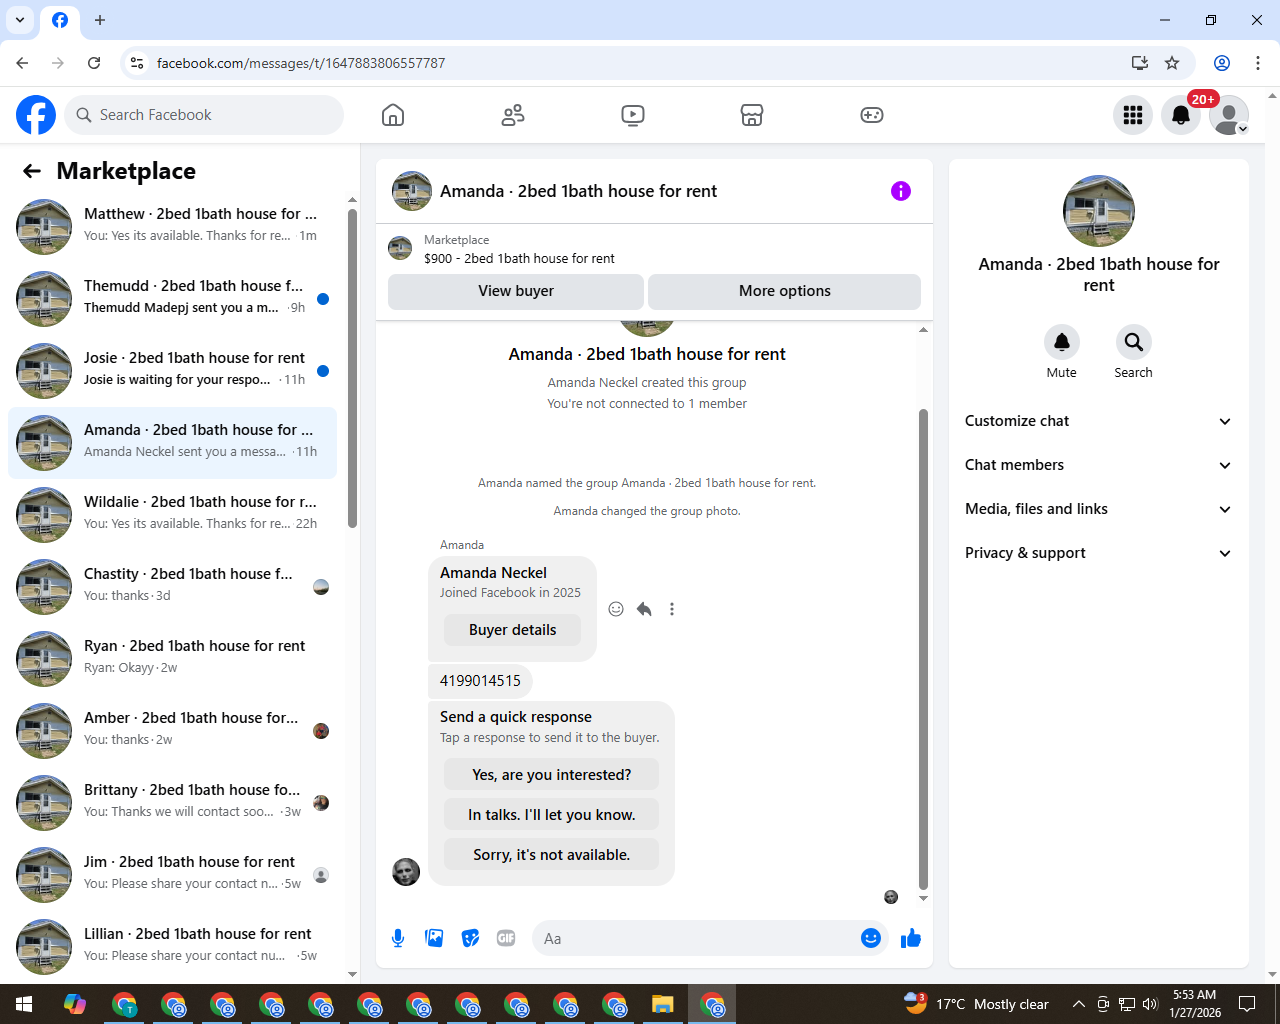Screen dimensions: 1280x1024
Task: Open the Gaming controller icon
Action: pos(872,115)
